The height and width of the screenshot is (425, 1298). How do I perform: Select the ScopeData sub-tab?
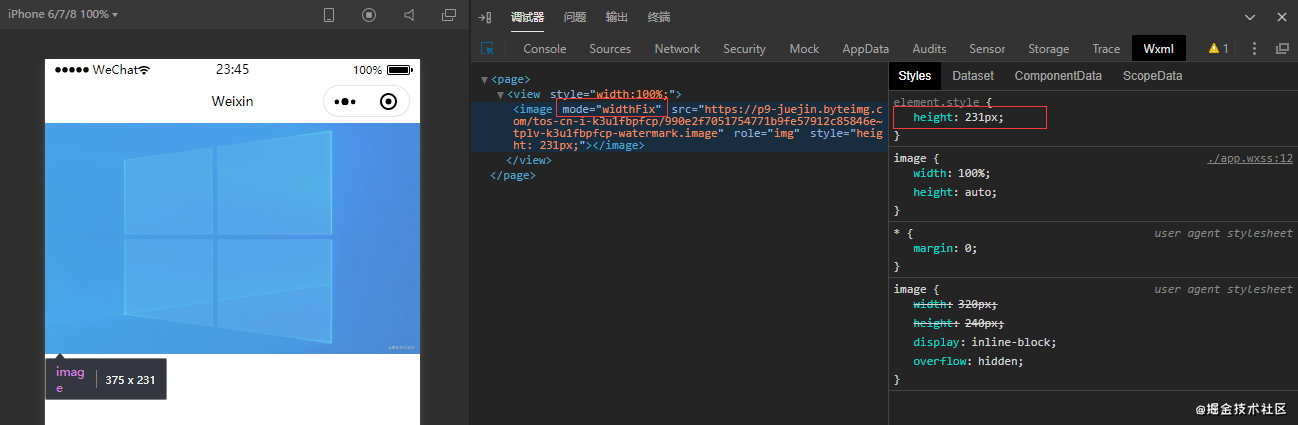pyautogui.click(x=1152, y=76)
